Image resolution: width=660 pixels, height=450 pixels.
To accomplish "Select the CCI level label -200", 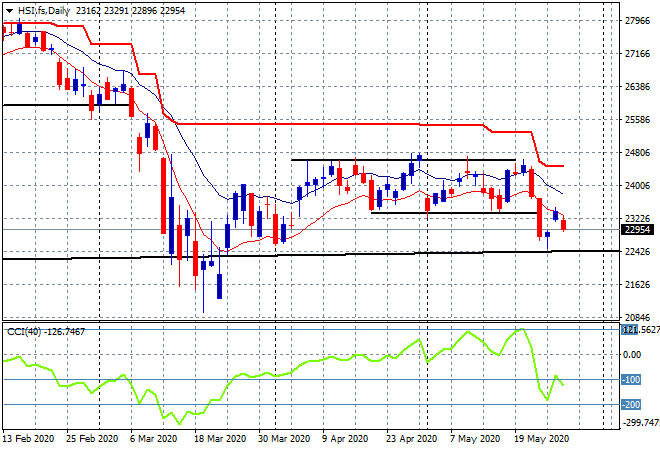I will click(x=631, y=405).
